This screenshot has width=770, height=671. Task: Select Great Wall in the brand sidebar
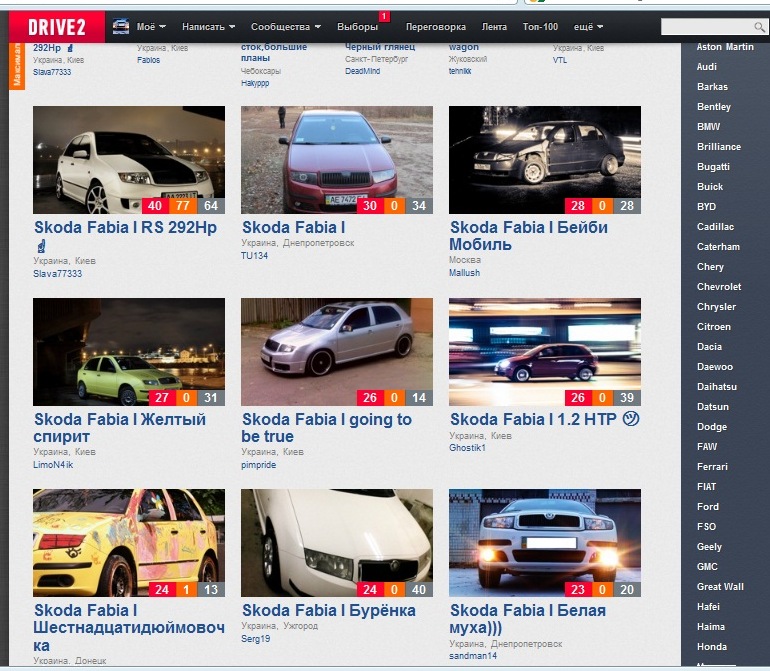tap(720, 587)
